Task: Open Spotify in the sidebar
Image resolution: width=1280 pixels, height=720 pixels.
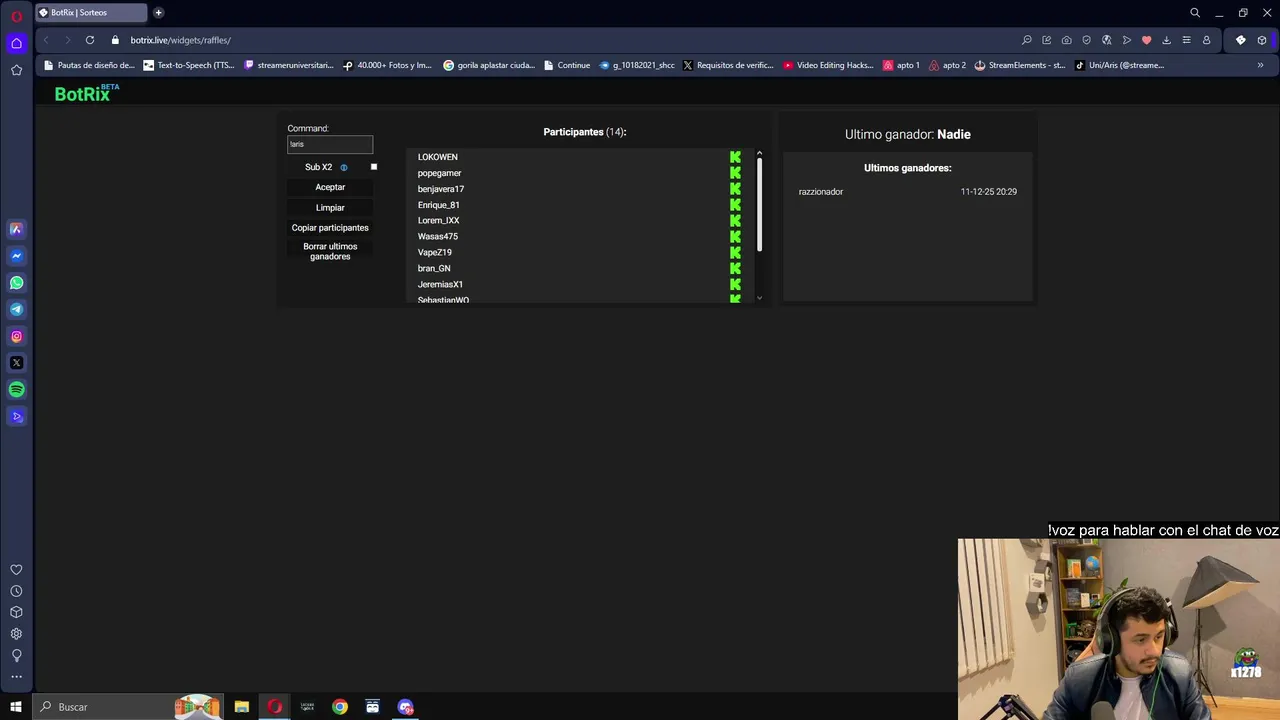Action: click(16, 390)
